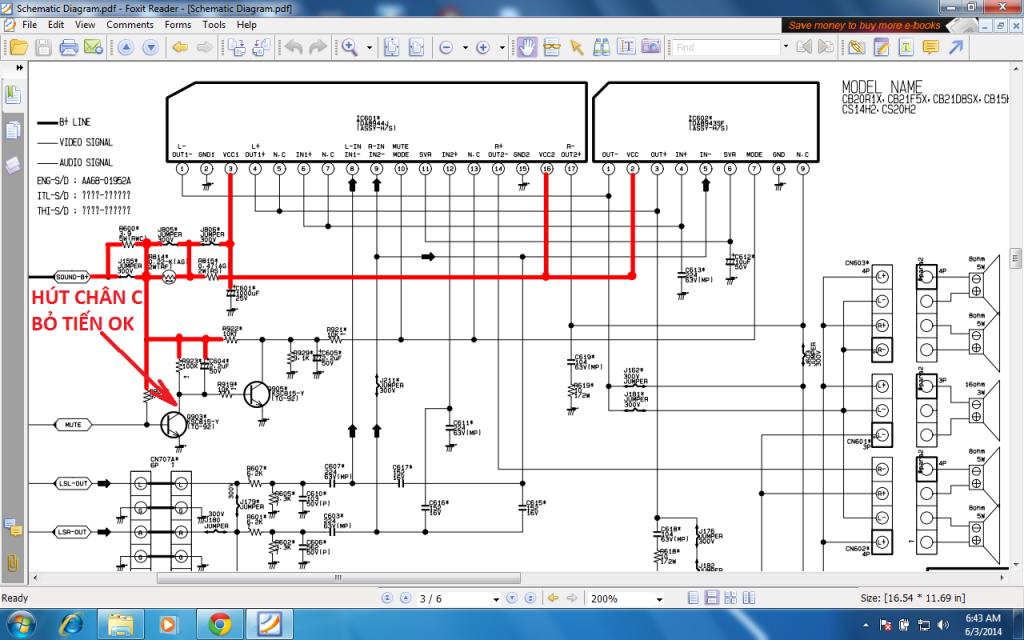This screenshot has width=1024, height=640.
Task: Expand the 200% zoom level dropdown
Action: coord(662,599)
